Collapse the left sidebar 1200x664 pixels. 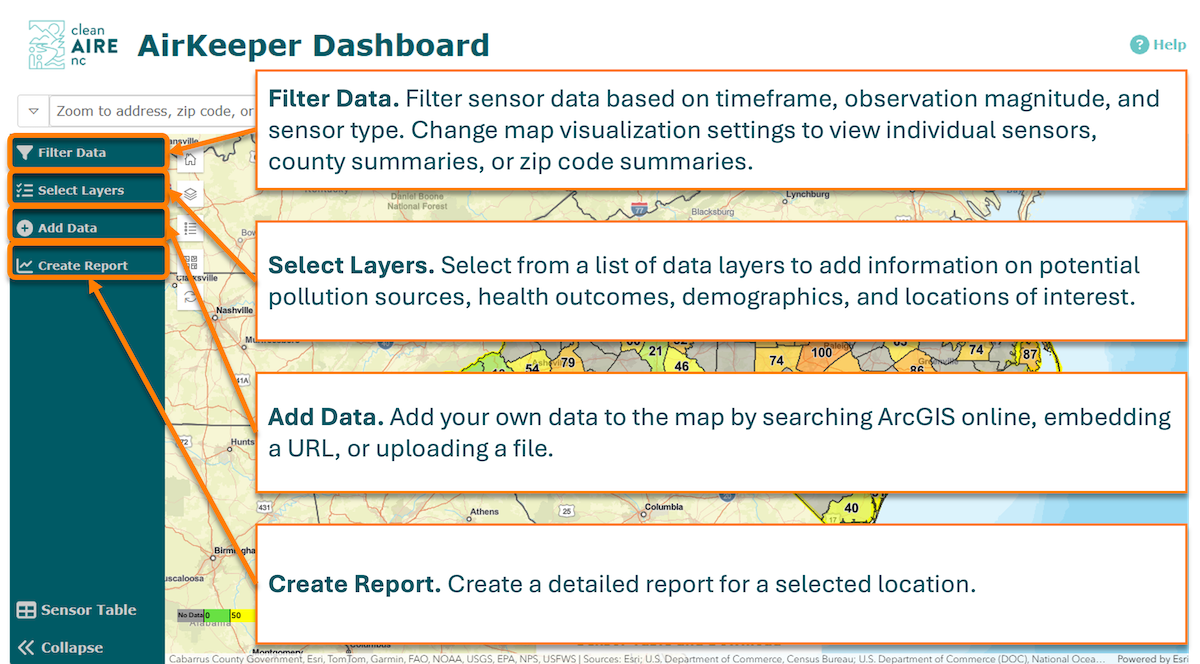[60, 647]
